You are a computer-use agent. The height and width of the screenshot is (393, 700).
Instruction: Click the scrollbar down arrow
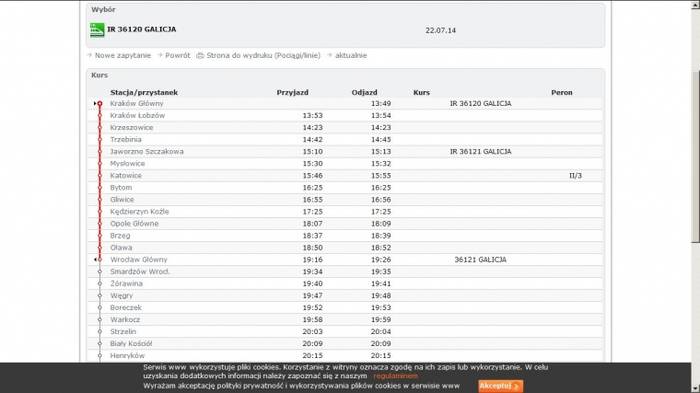pos(695,389)
